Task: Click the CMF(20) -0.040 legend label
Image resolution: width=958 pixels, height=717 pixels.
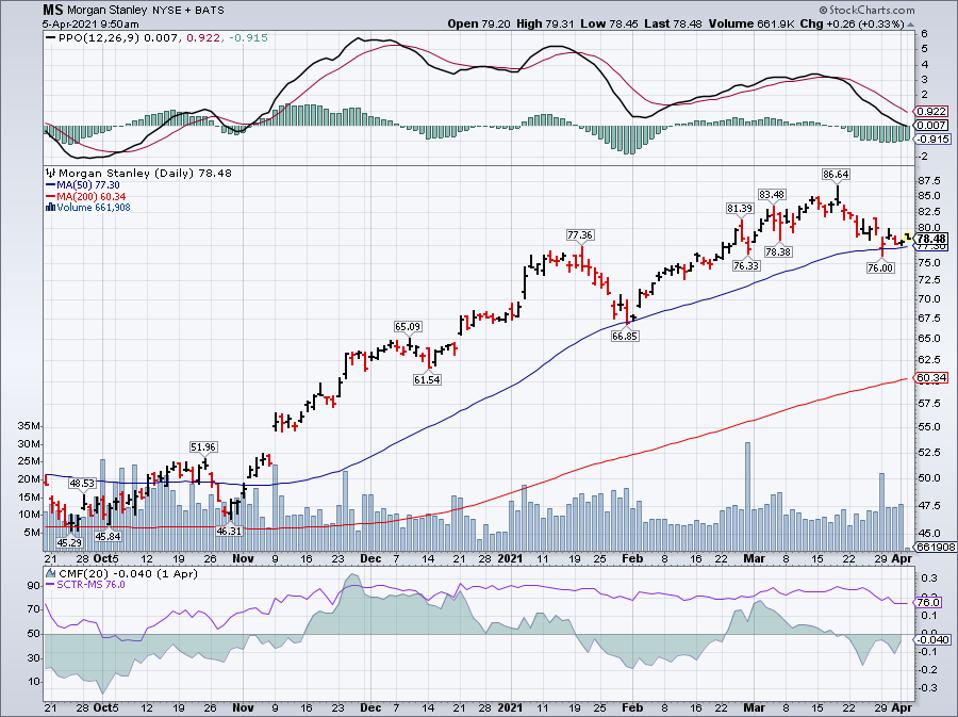Action: pyautogui.click(x=122, y=573)
